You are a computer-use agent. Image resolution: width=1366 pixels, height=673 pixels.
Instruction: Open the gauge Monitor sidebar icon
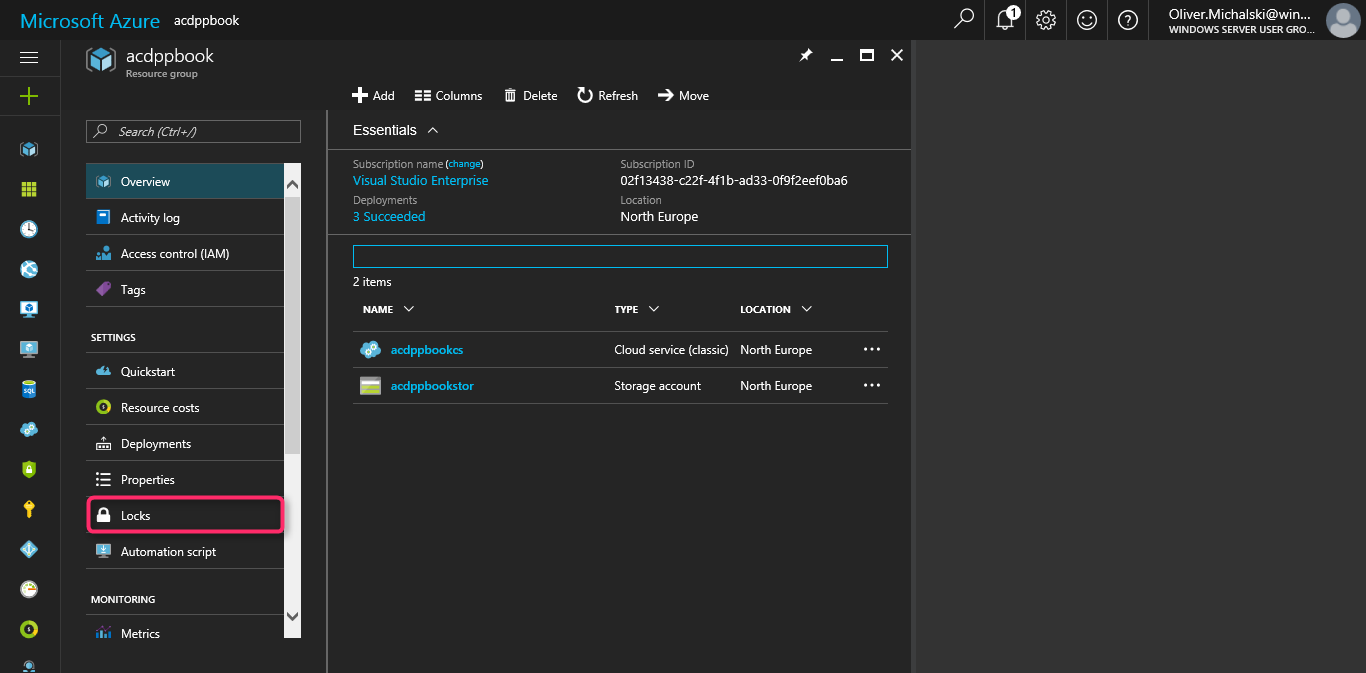[29, 589]
